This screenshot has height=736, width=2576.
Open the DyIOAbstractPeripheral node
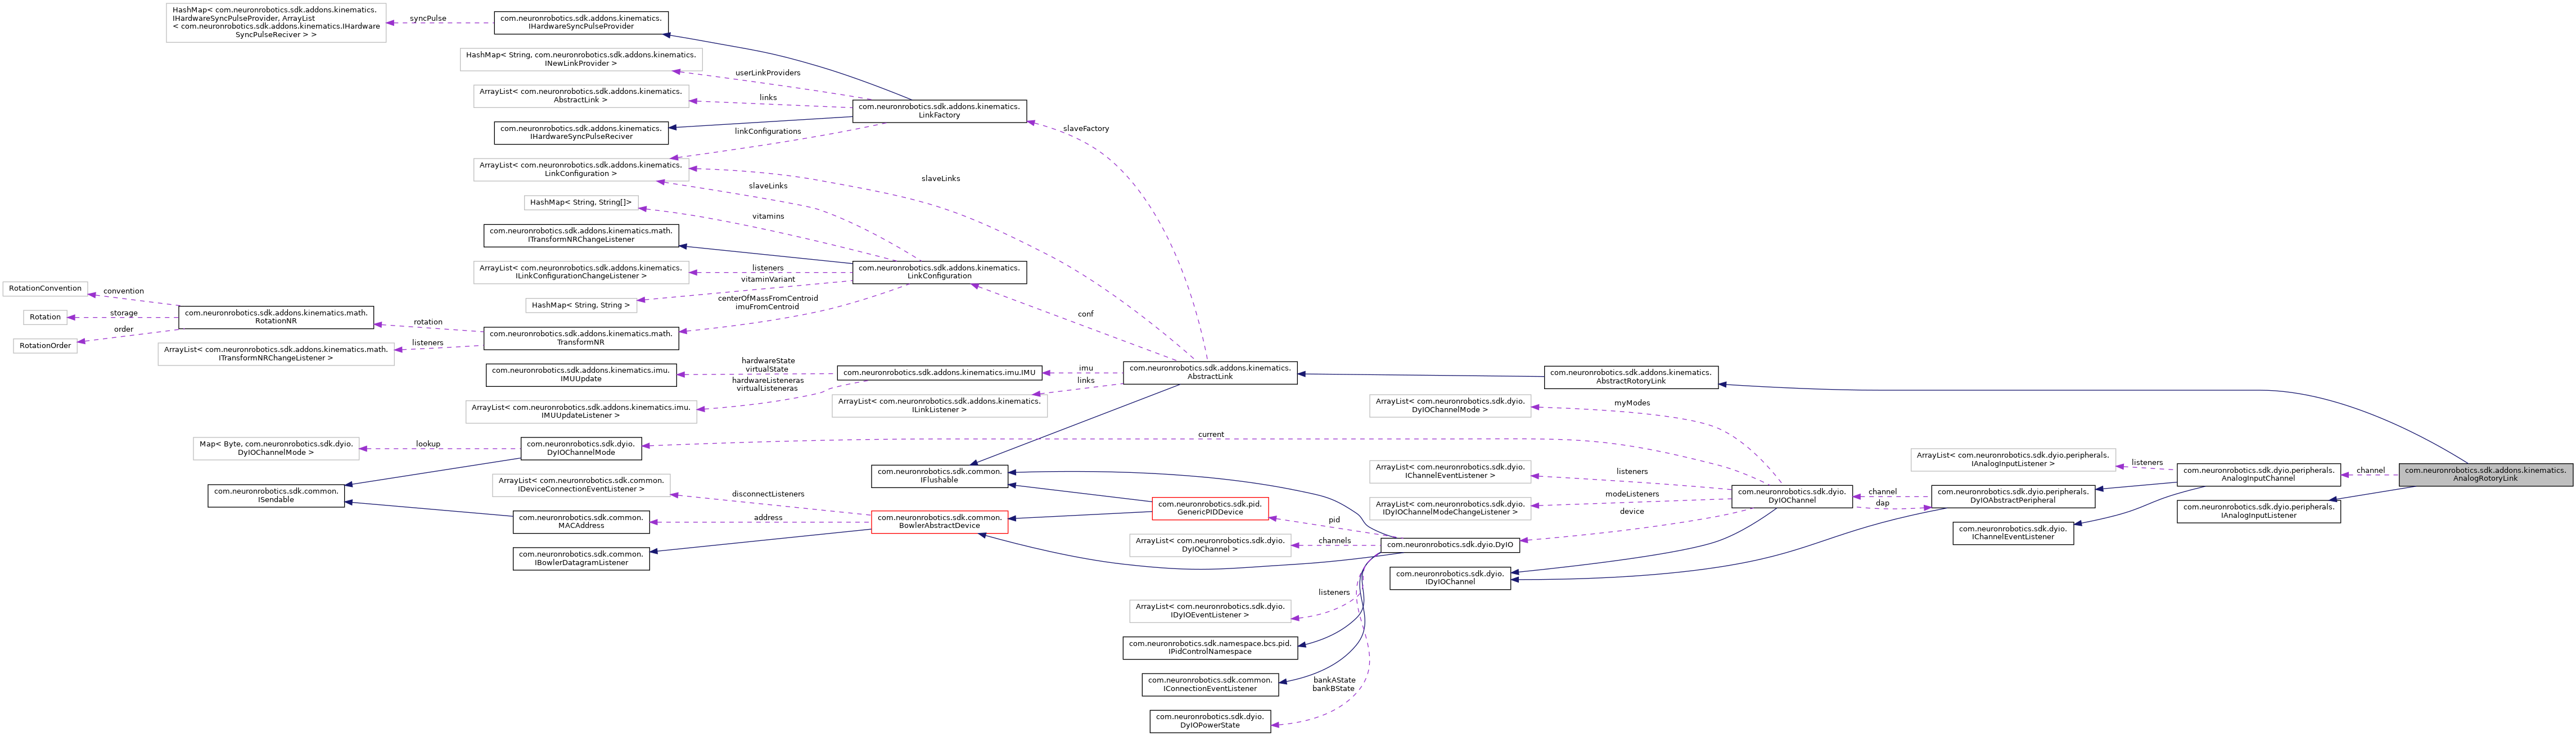[2013, 496]
